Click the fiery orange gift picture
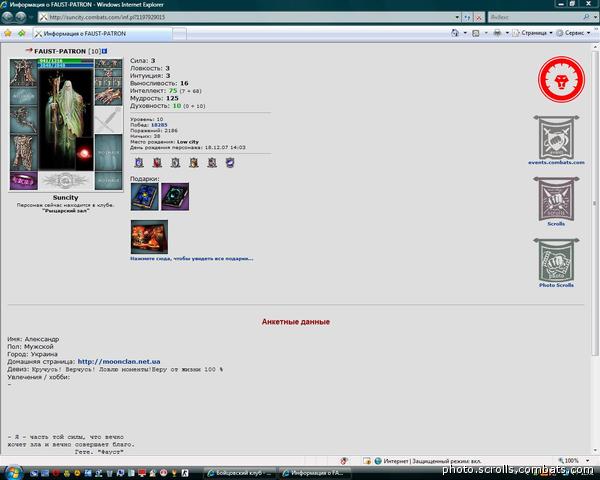 149,237
